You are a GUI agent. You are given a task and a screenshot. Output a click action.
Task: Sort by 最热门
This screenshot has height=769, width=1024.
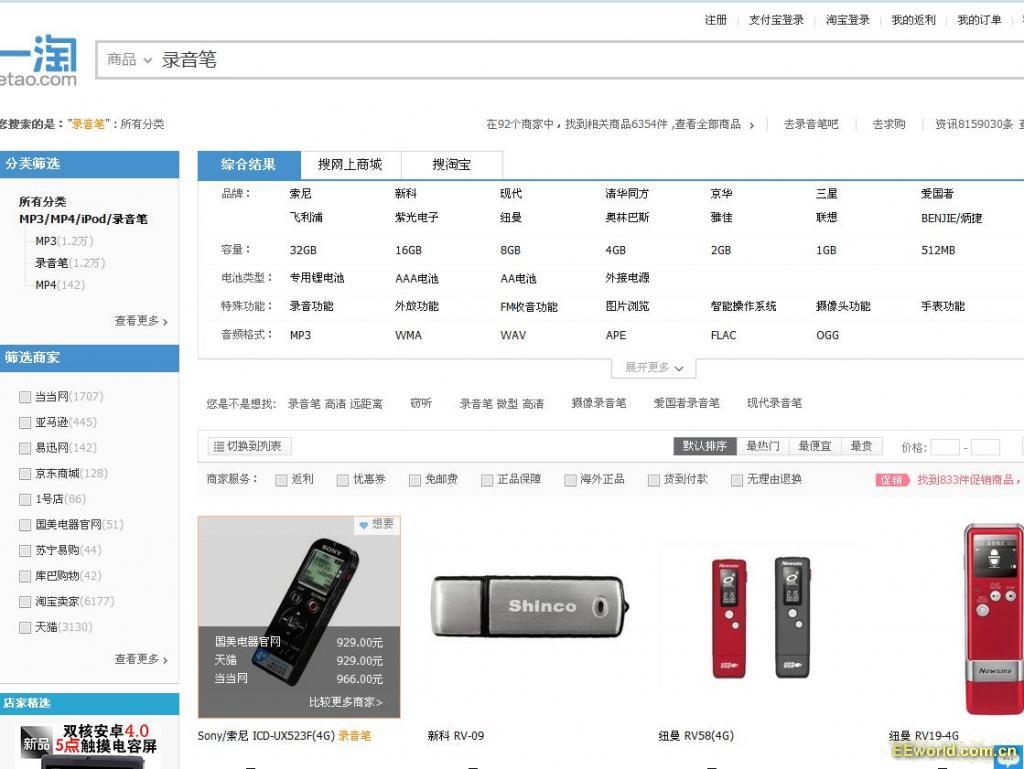[x=763, y=447]
